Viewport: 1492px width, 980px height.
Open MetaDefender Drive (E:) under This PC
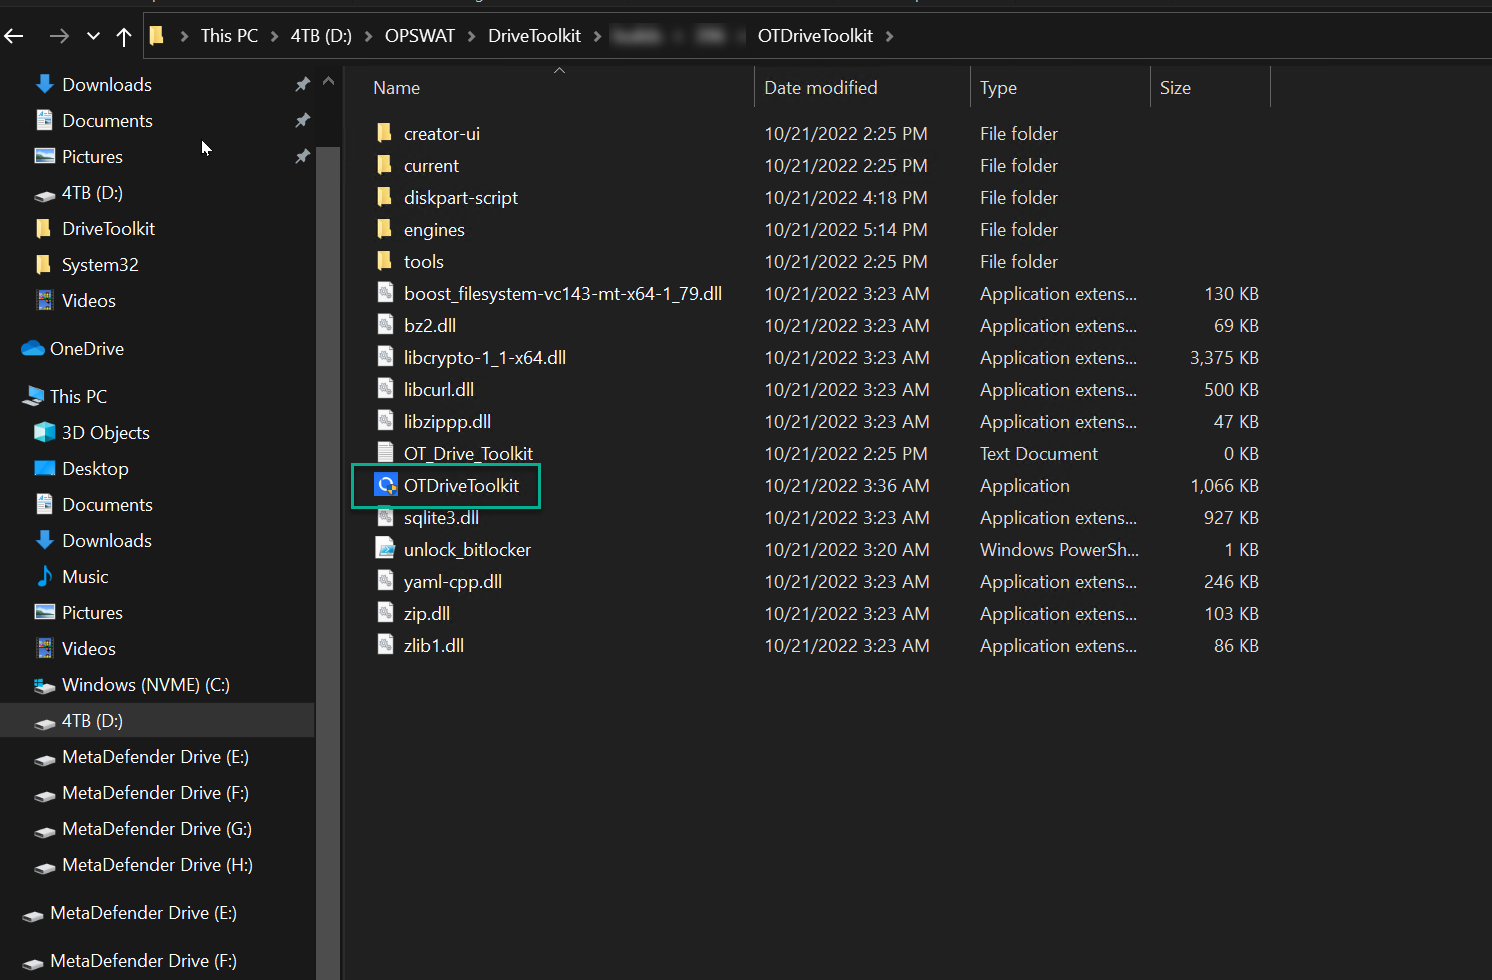click(155, 757)
